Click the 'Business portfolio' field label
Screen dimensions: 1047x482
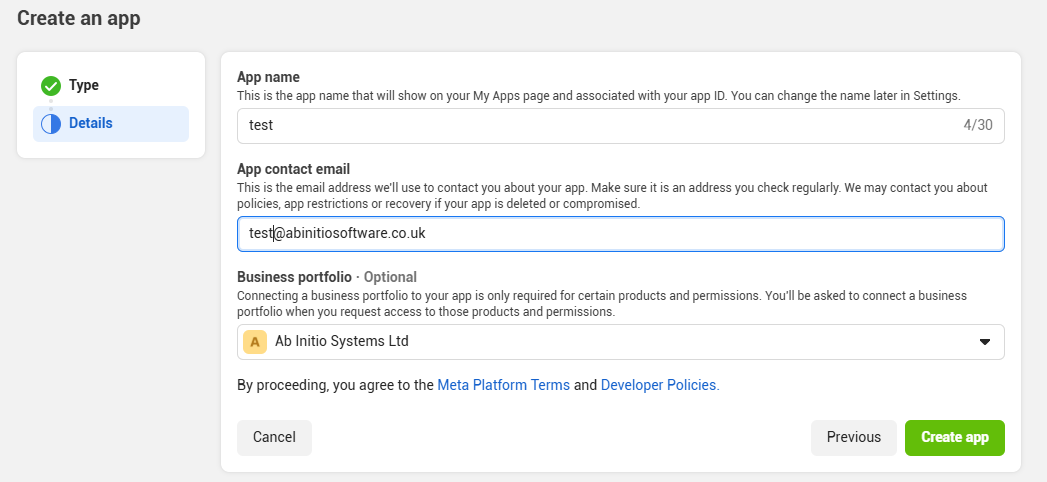point(294,277)
